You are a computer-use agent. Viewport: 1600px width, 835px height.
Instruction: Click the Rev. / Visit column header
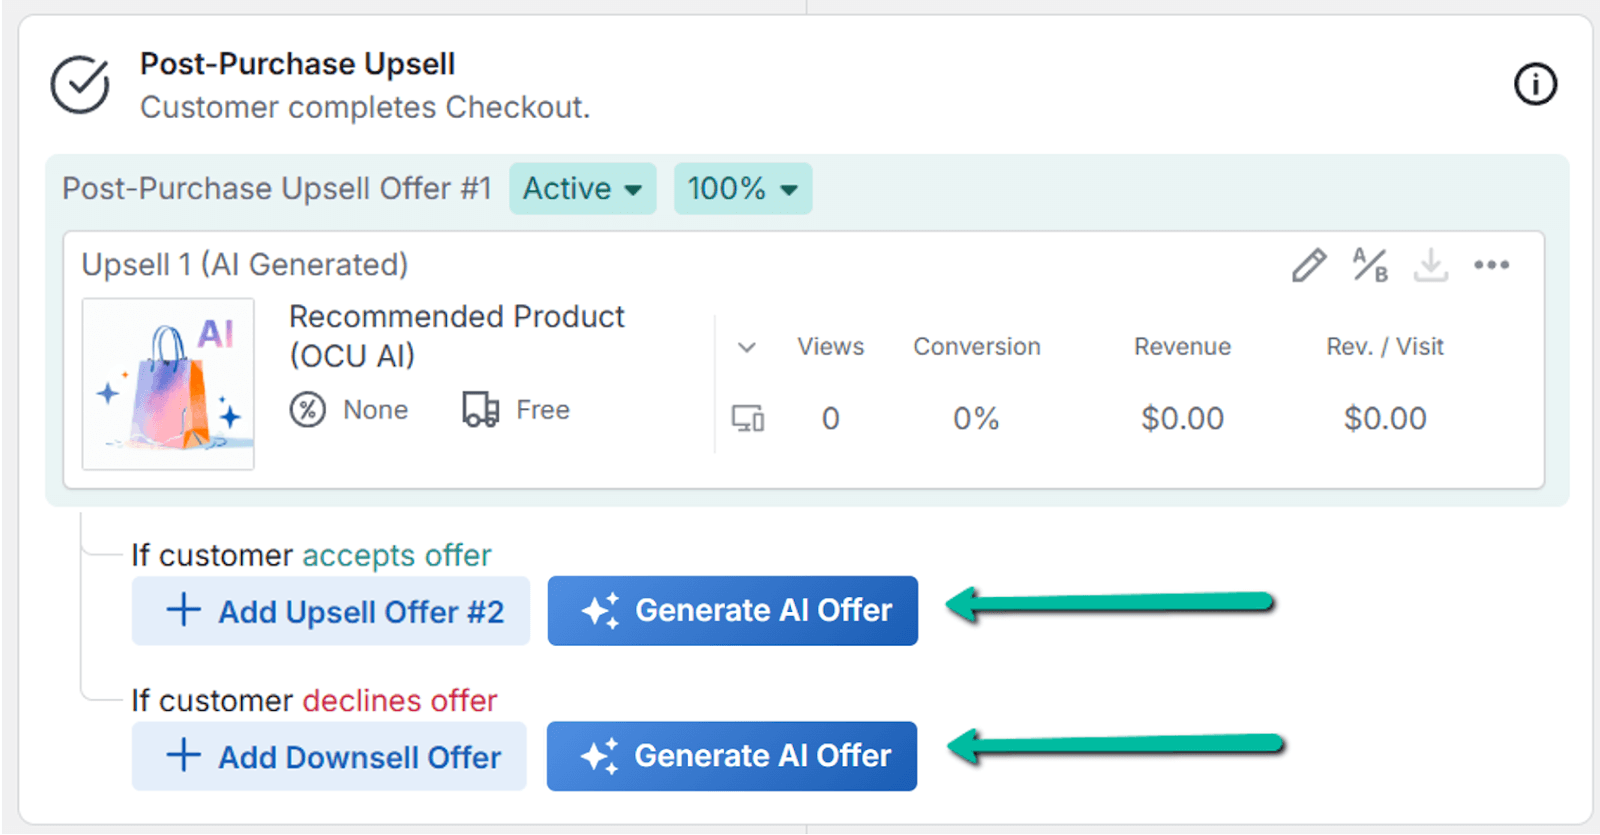click(1385, 347)
